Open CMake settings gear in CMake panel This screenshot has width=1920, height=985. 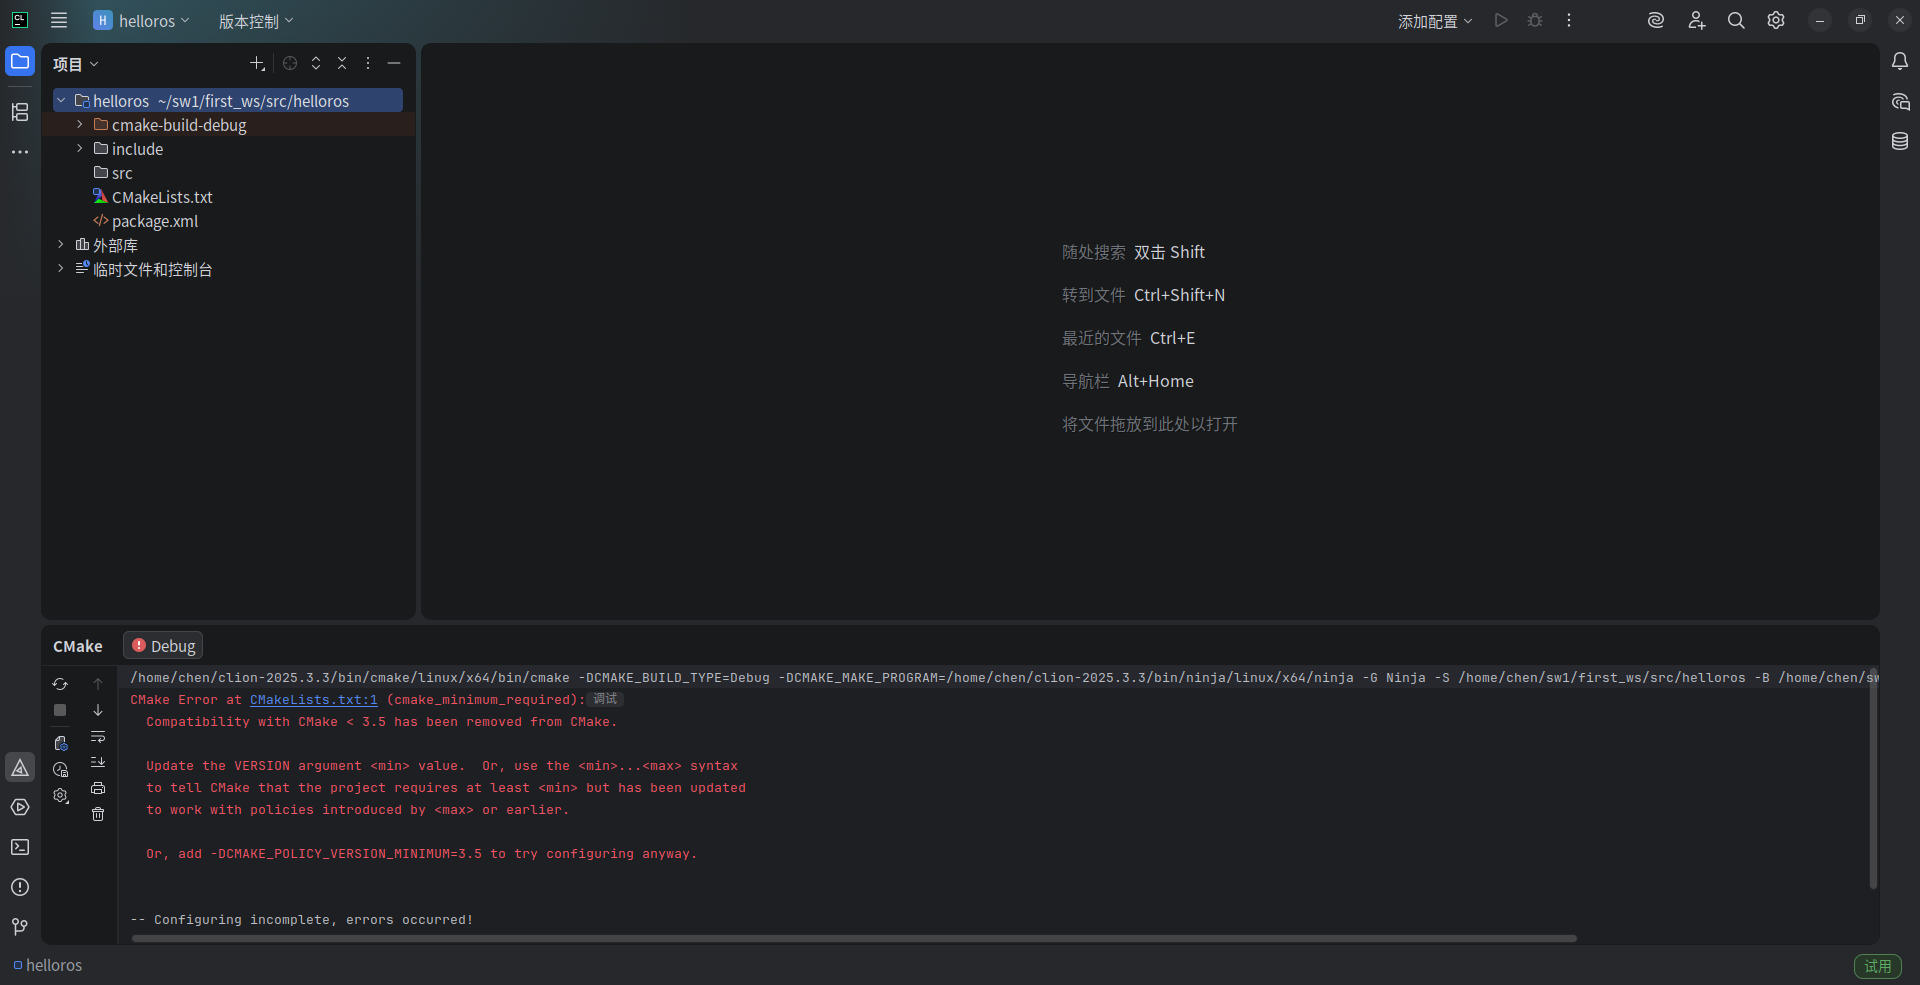point(60,795)
